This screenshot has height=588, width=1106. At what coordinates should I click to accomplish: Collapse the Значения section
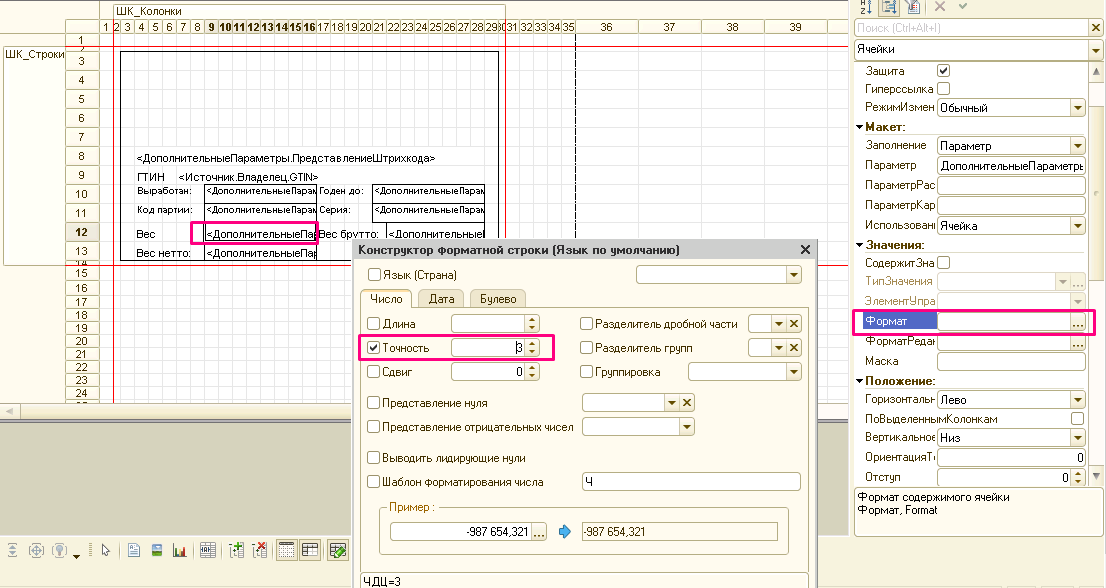(x=860, y=245)
